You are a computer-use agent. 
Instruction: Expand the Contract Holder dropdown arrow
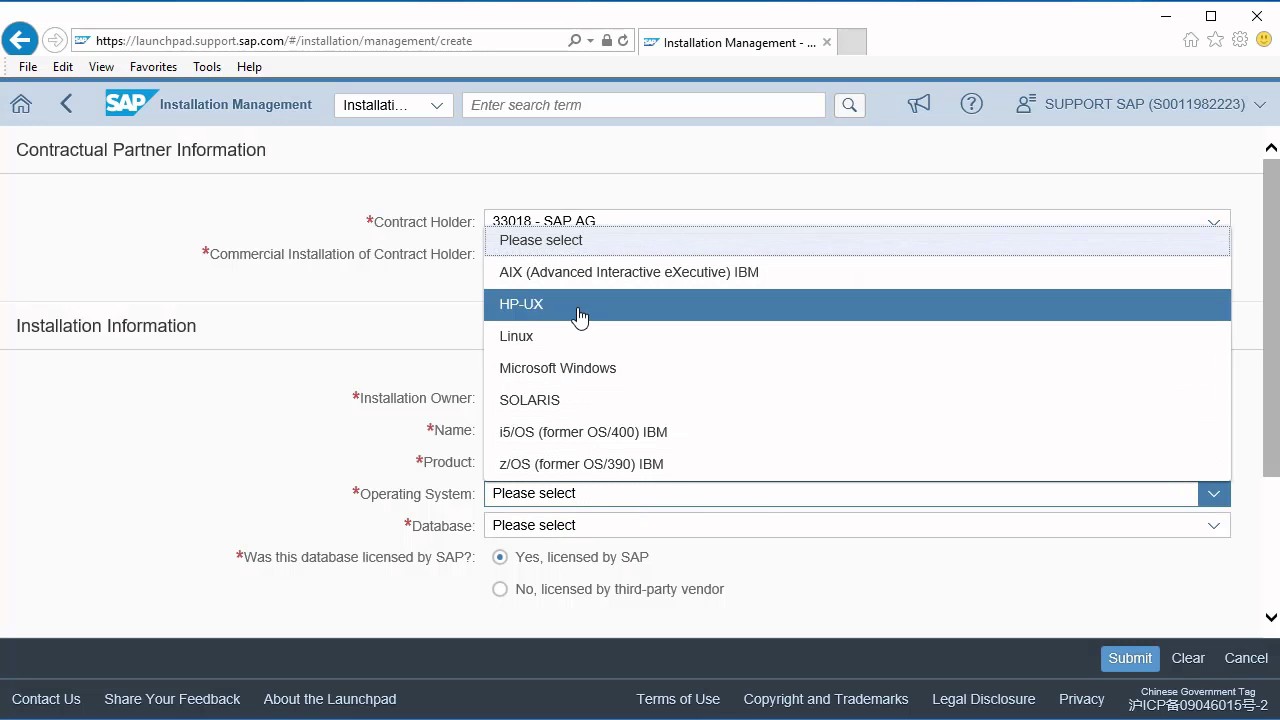1213,221
